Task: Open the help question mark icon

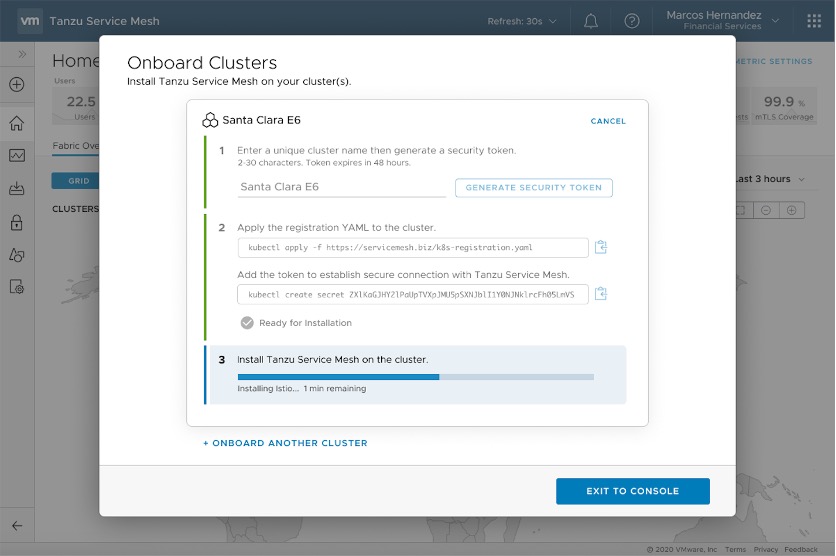Action: pyautogui.click(x=632, y=21)
